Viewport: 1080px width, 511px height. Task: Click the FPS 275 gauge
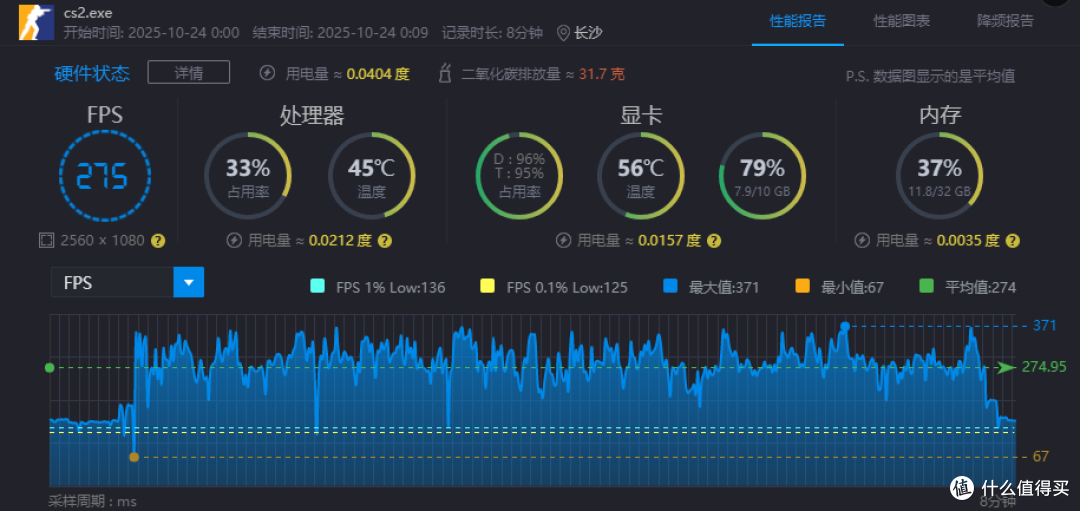[x=105, y=176]
